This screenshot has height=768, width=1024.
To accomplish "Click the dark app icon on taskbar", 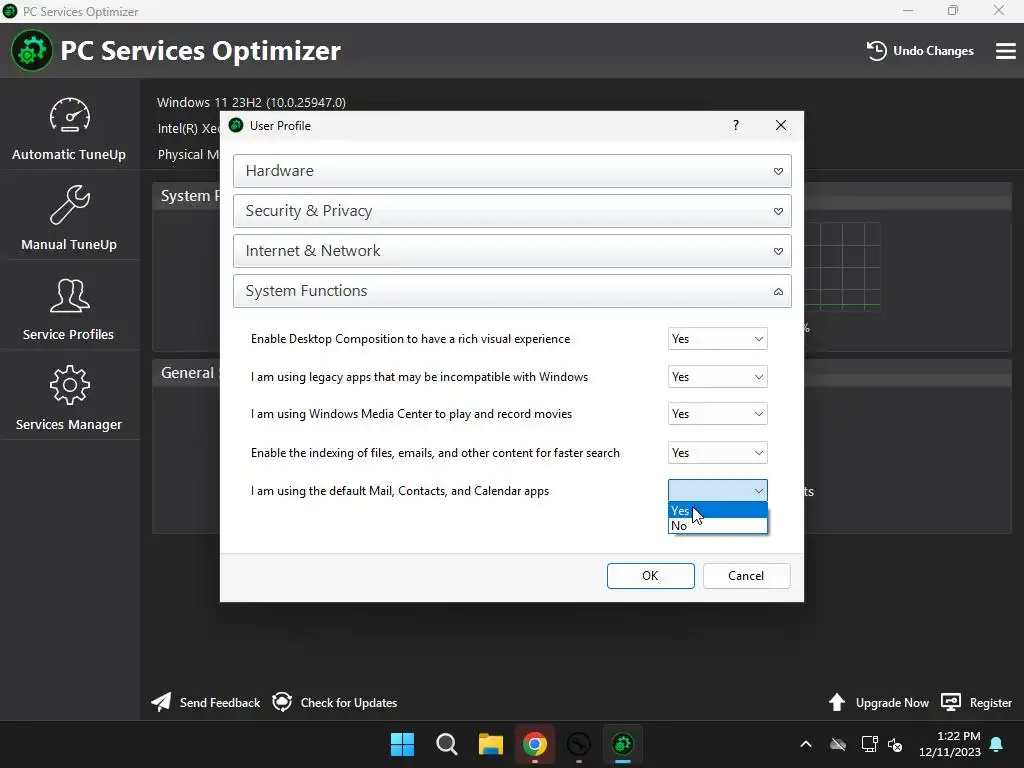I will click(x=579, y=744).
